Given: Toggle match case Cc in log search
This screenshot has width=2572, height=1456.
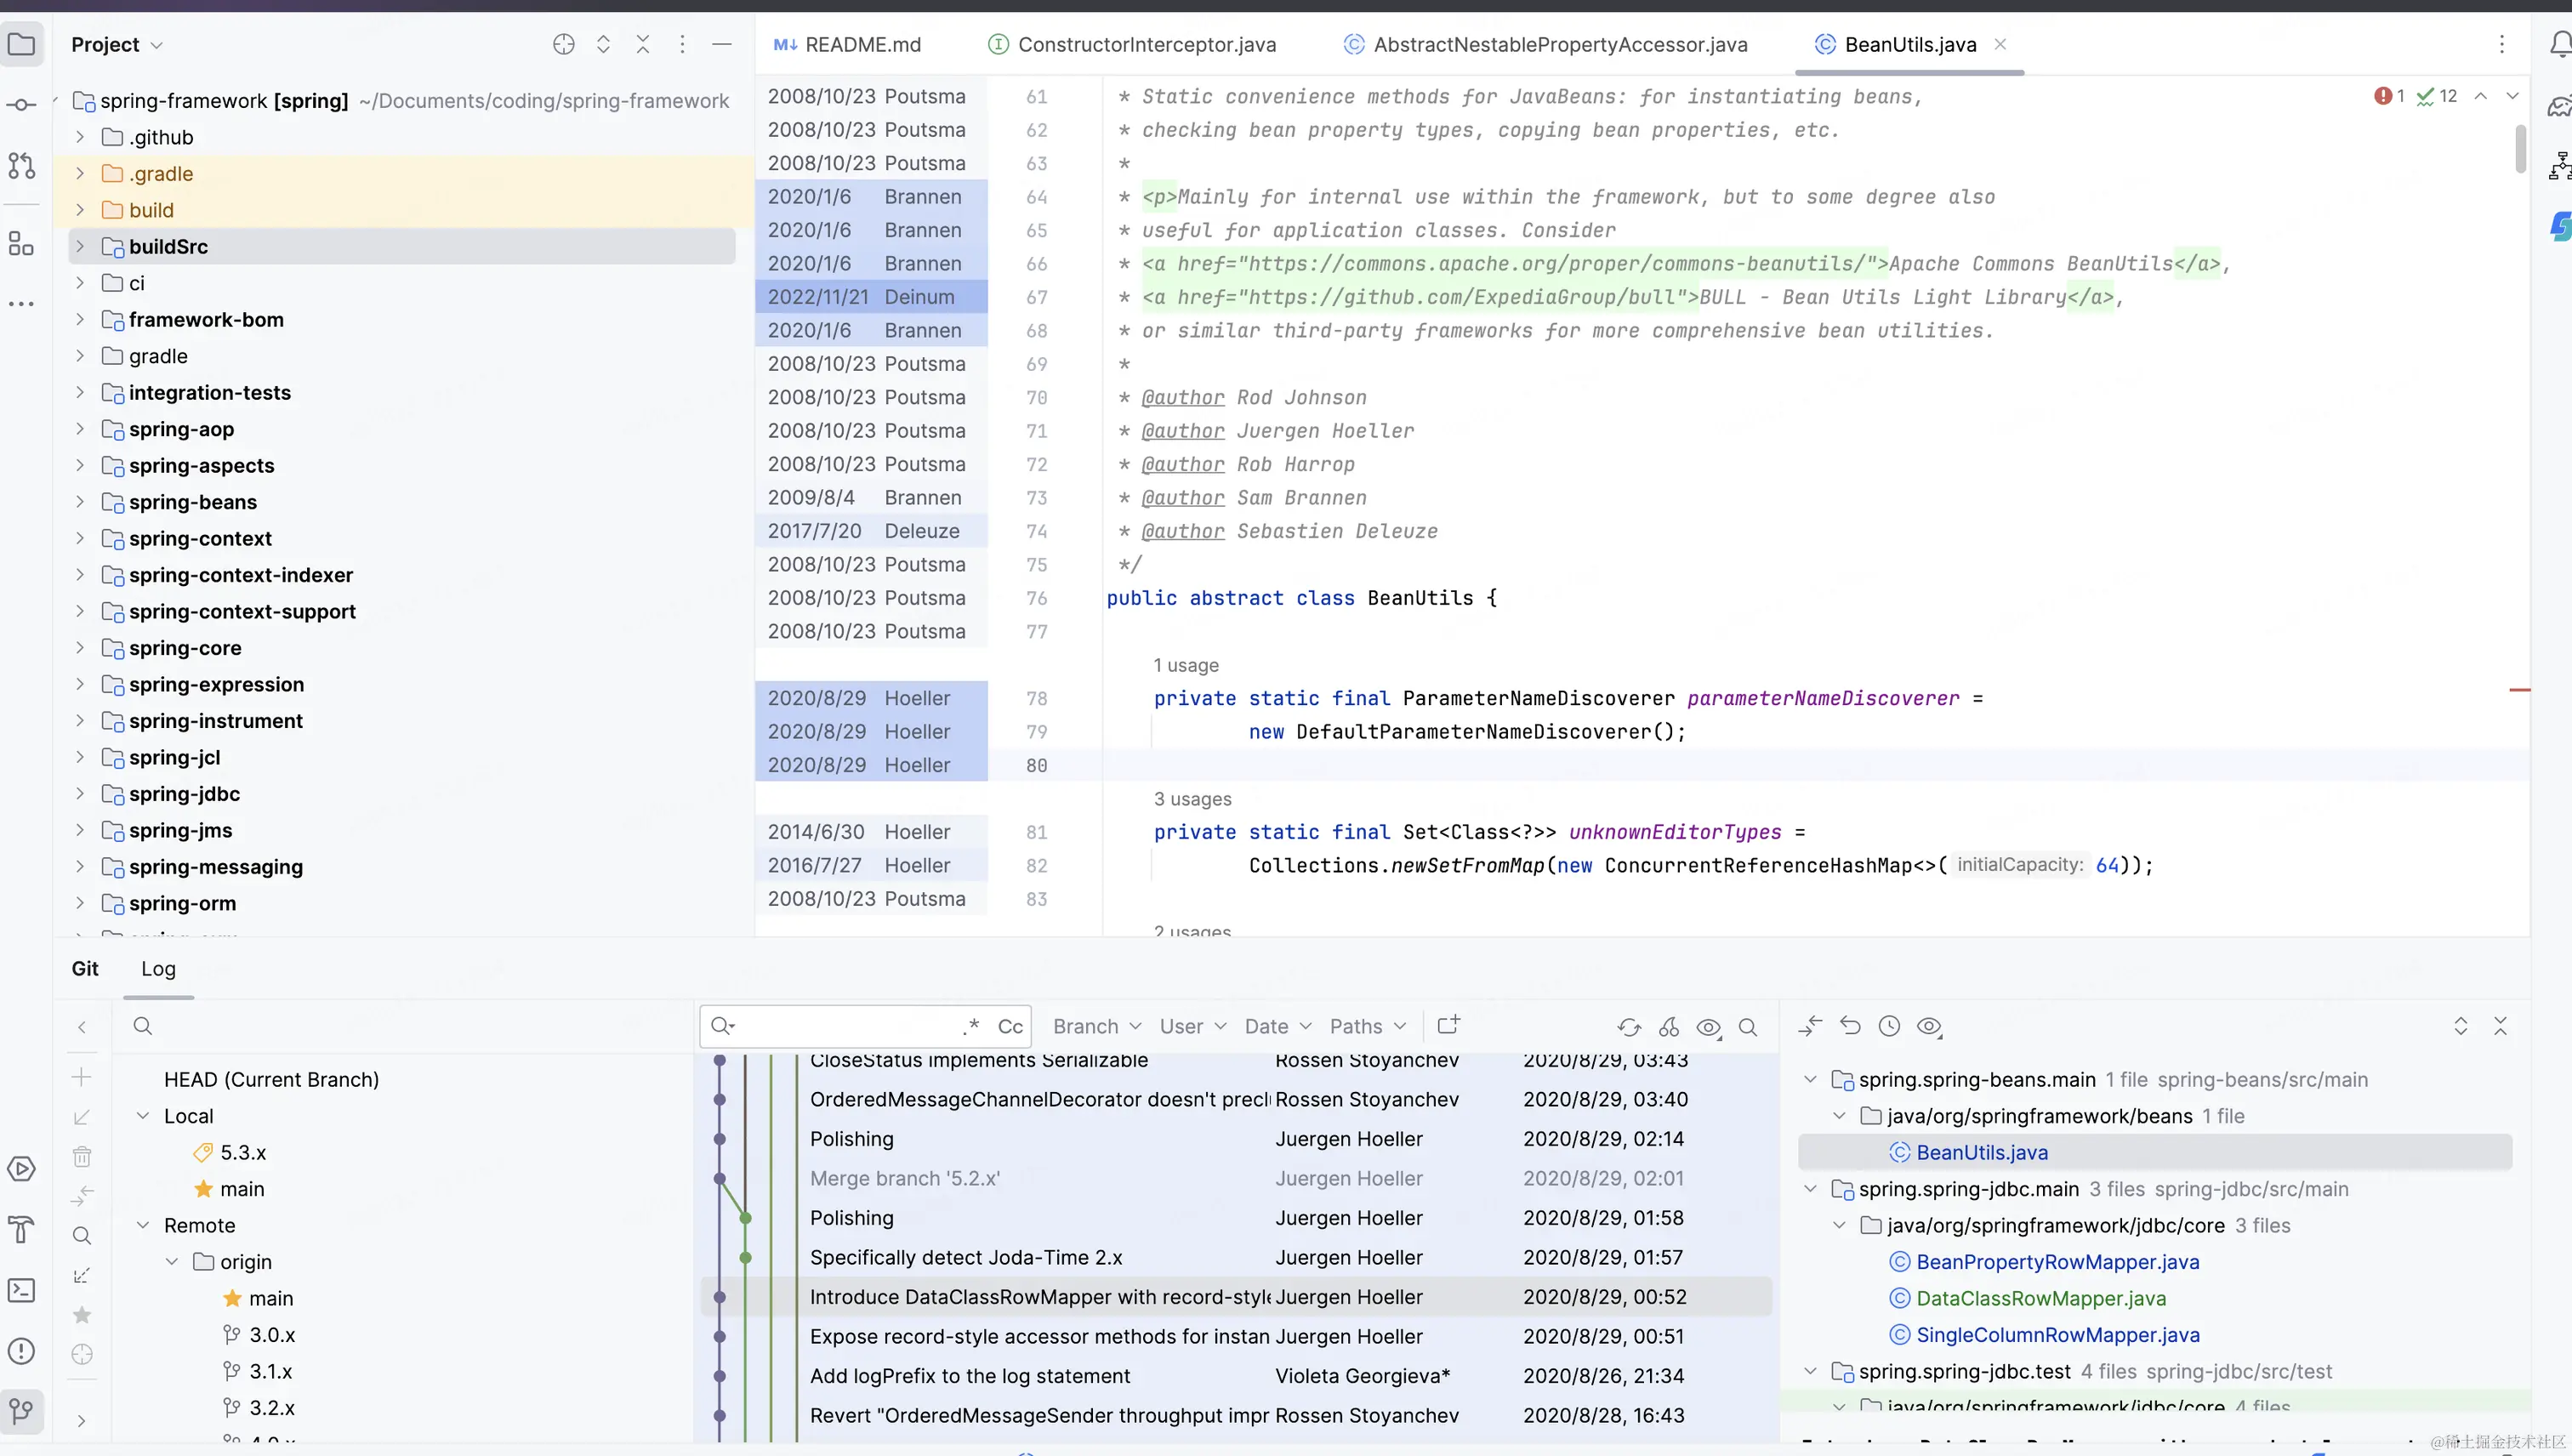Looking at the screenshot, I should [x=1010, y=1026].
